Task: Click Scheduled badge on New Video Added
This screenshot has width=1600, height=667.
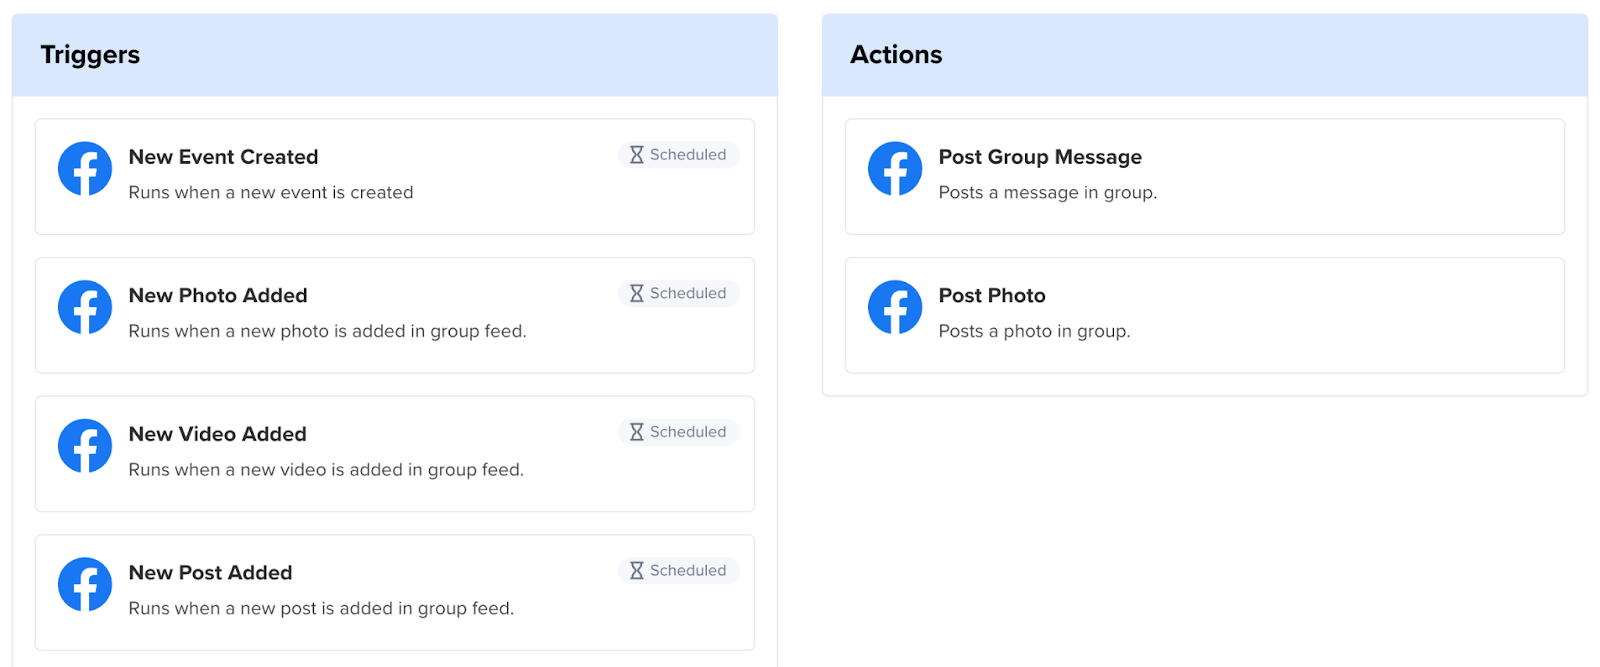Action: tap(679, 432)
